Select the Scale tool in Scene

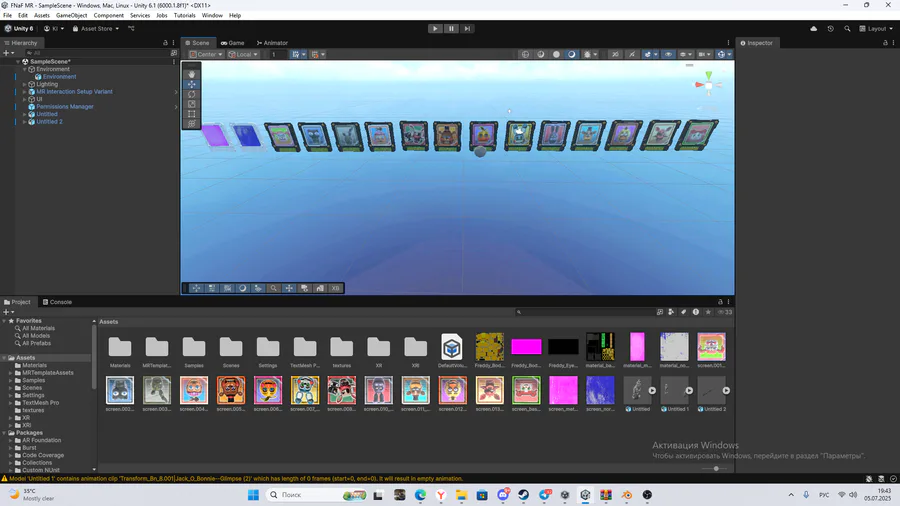[x=192, y=104]
